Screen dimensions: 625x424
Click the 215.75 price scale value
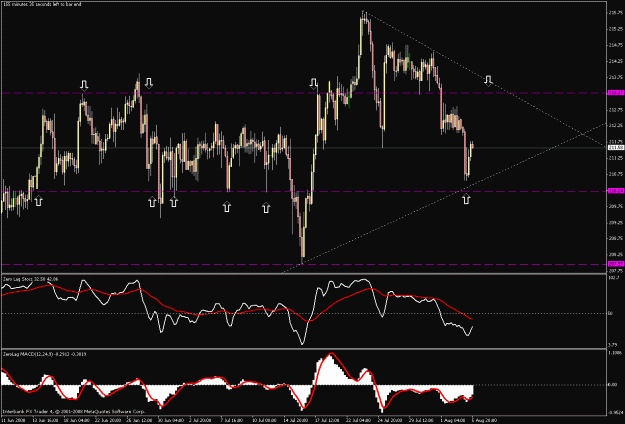click(x=615, y=13)
